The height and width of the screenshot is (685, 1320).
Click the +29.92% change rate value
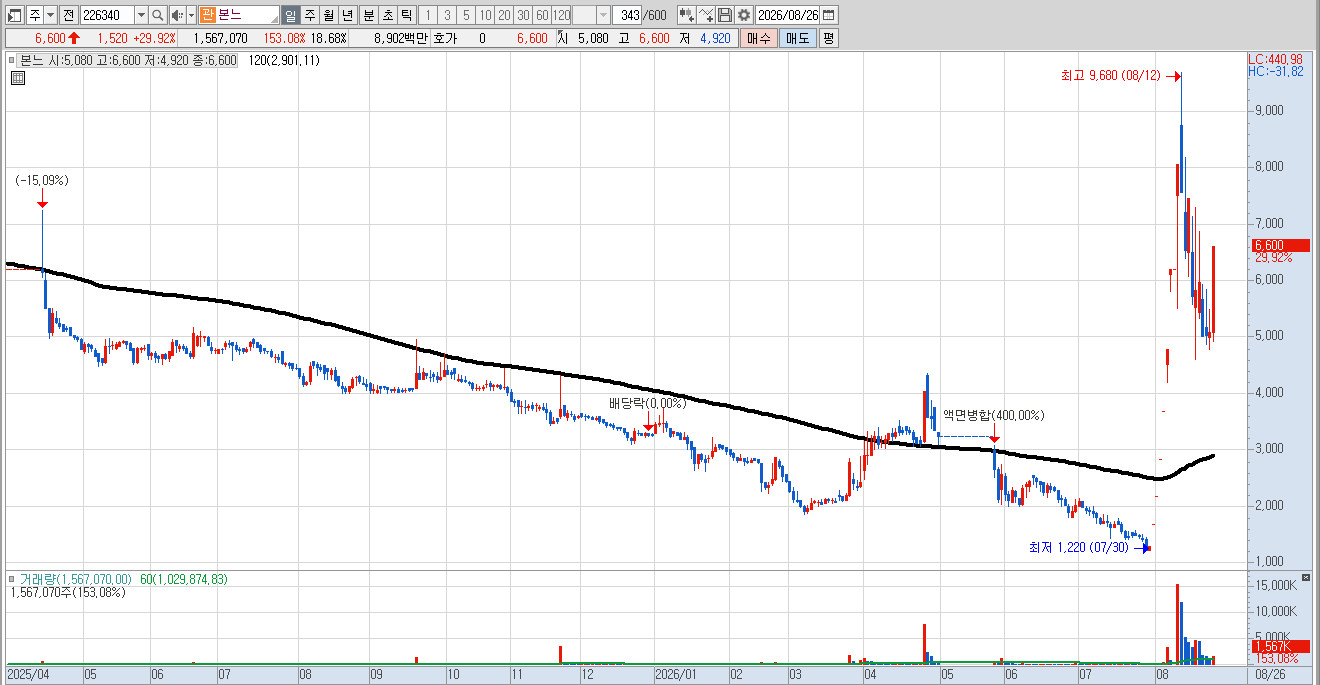(x=154, y=38)
